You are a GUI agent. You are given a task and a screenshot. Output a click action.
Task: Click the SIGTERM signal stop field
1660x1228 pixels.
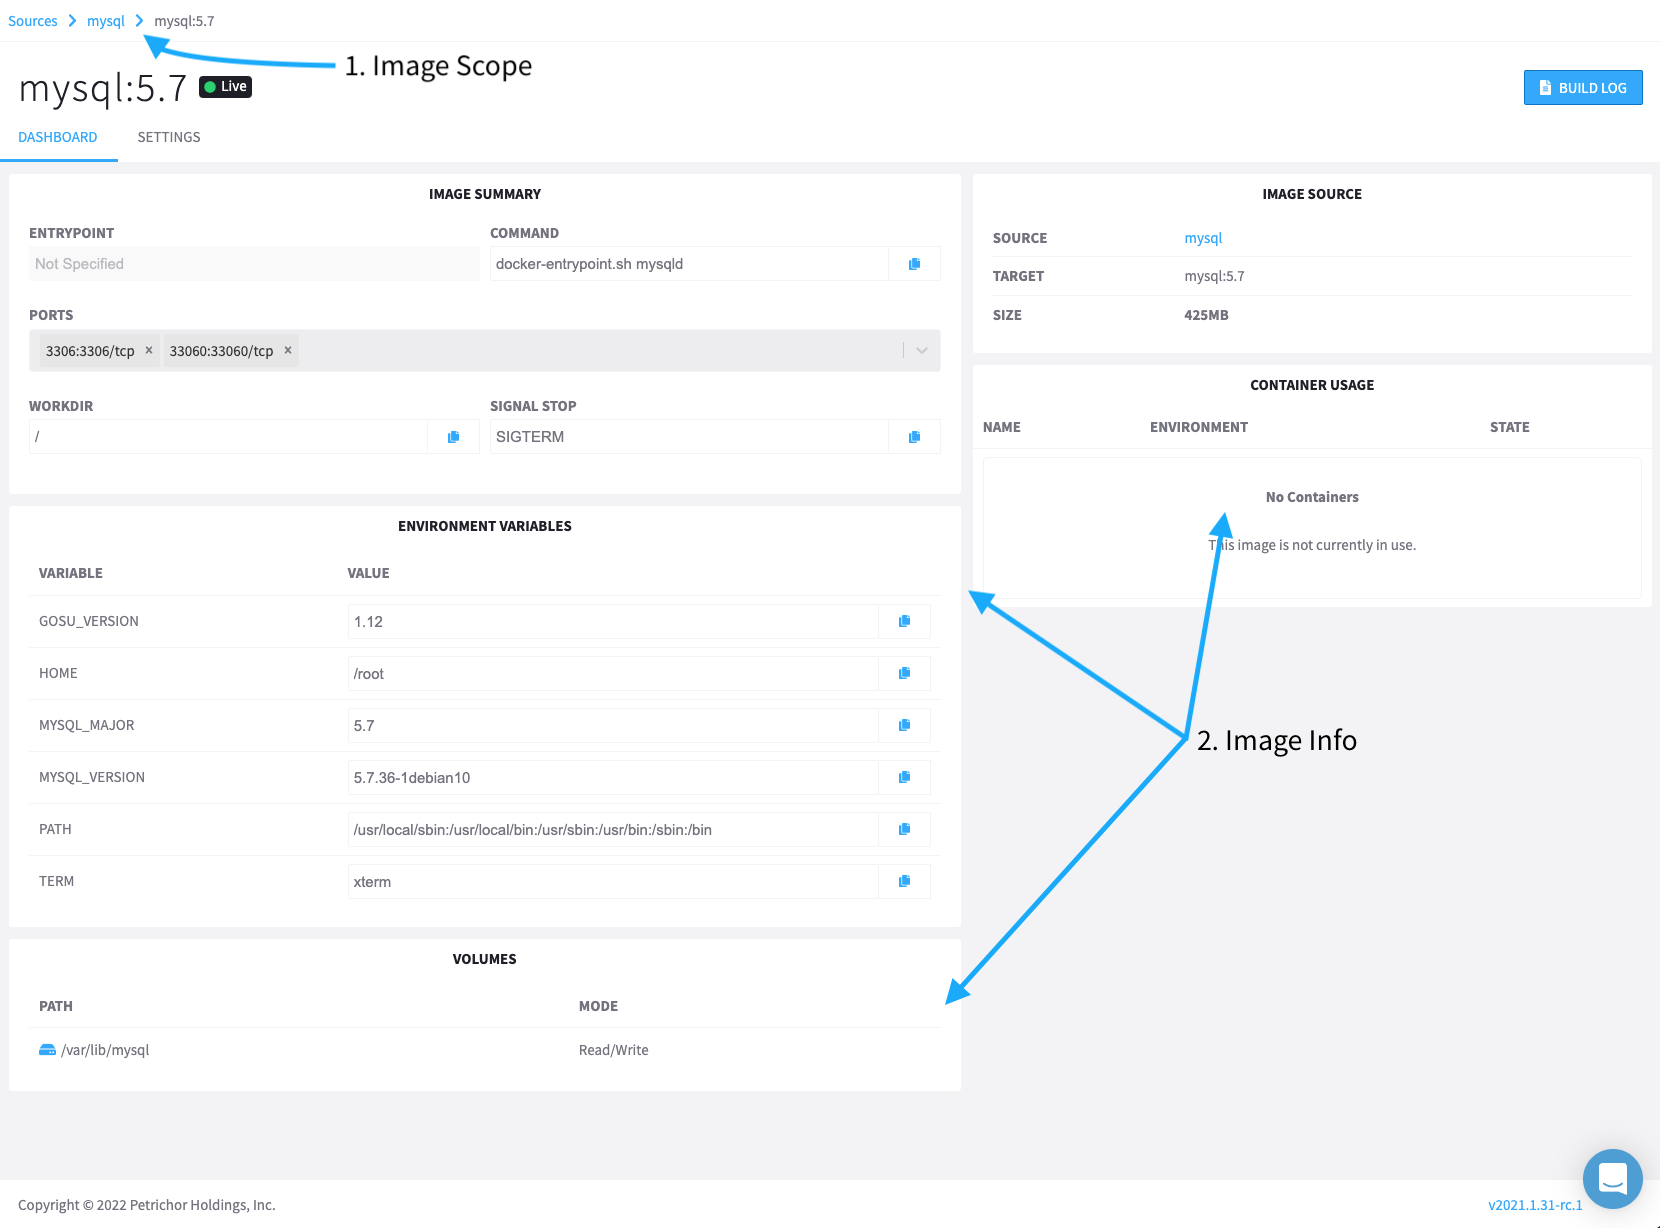pos(689,437)
